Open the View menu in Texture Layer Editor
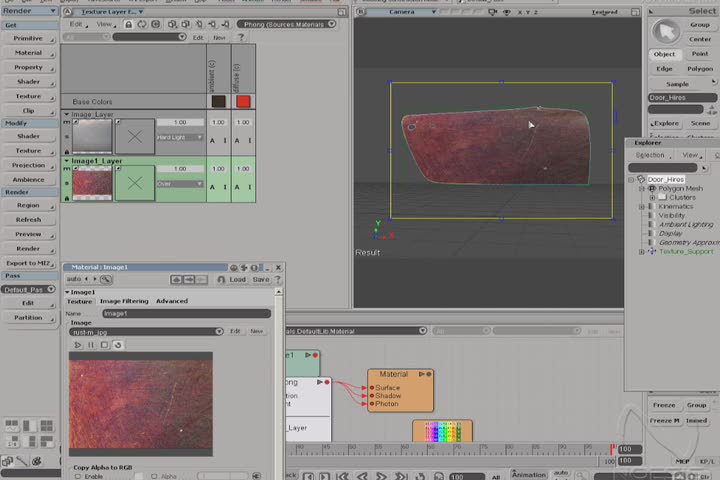The image size is (720, 480). 105,24
